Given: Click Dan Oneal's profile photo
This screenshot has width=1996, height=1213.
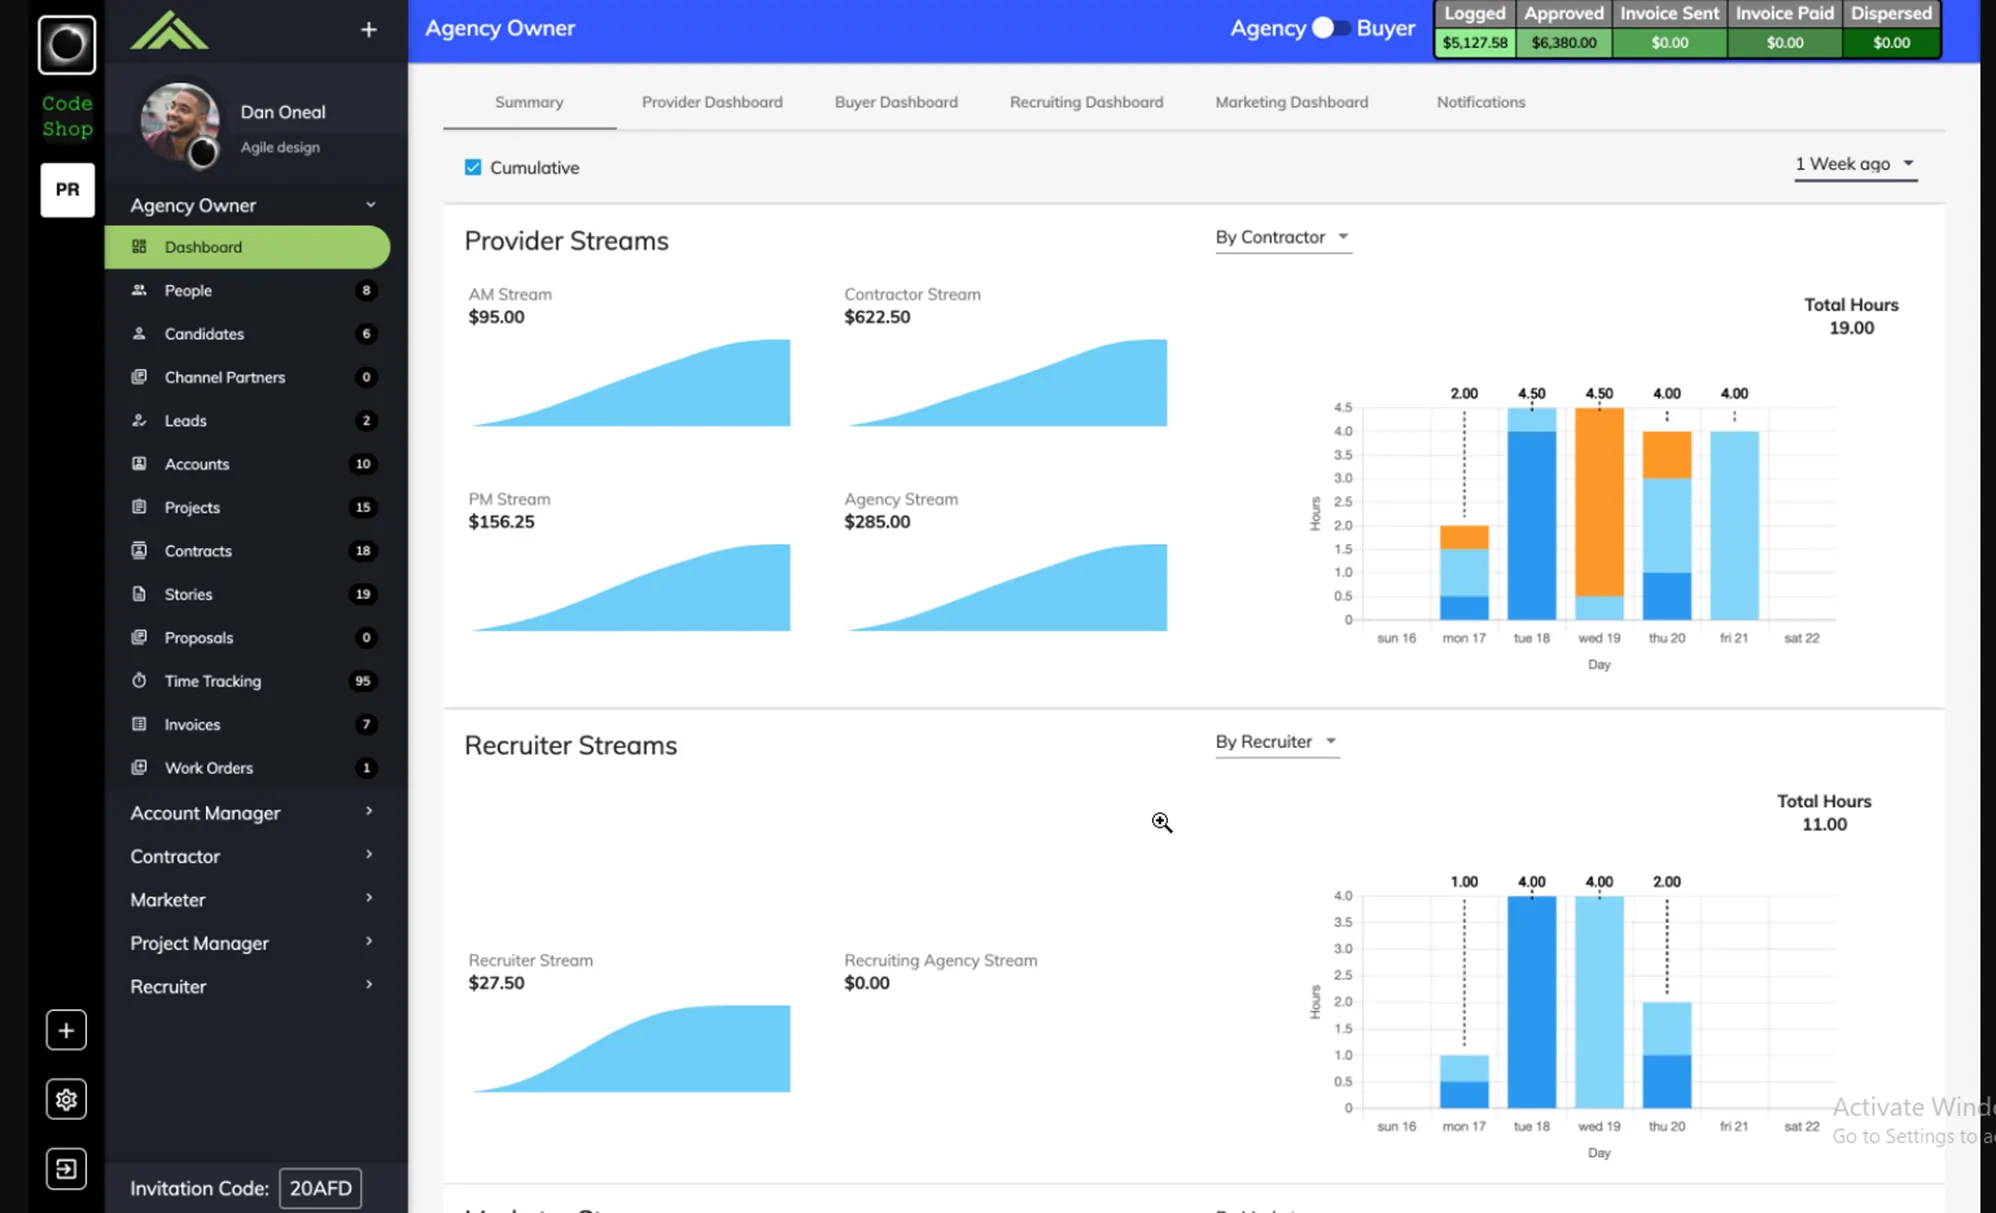Looking at the screenshot, I should point(180,122).
